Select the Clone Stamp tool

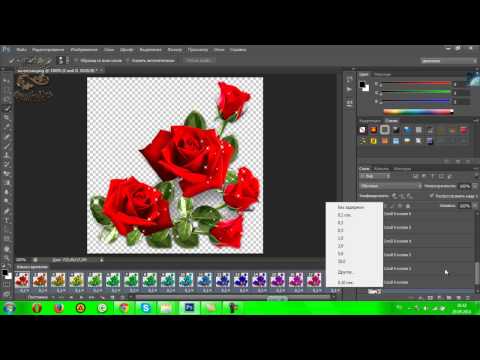pos(7,155)
